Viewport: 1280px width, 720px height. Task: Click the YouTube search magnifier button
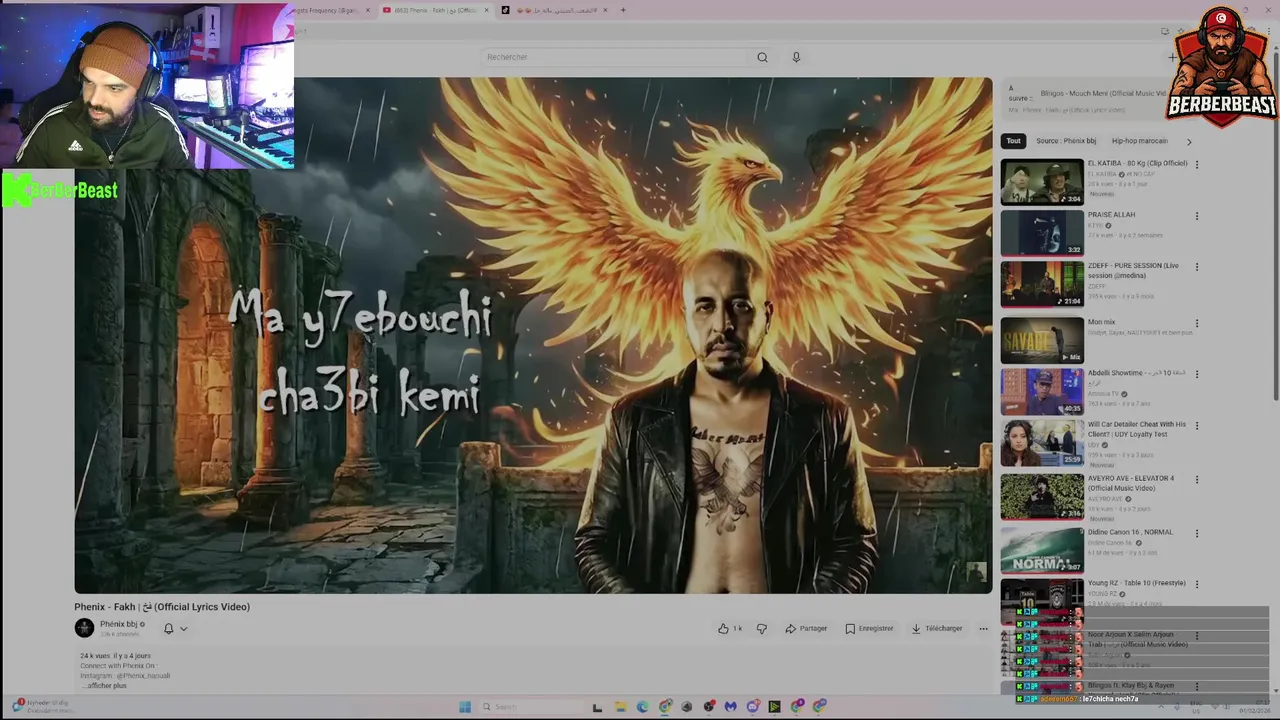(762, 57)
